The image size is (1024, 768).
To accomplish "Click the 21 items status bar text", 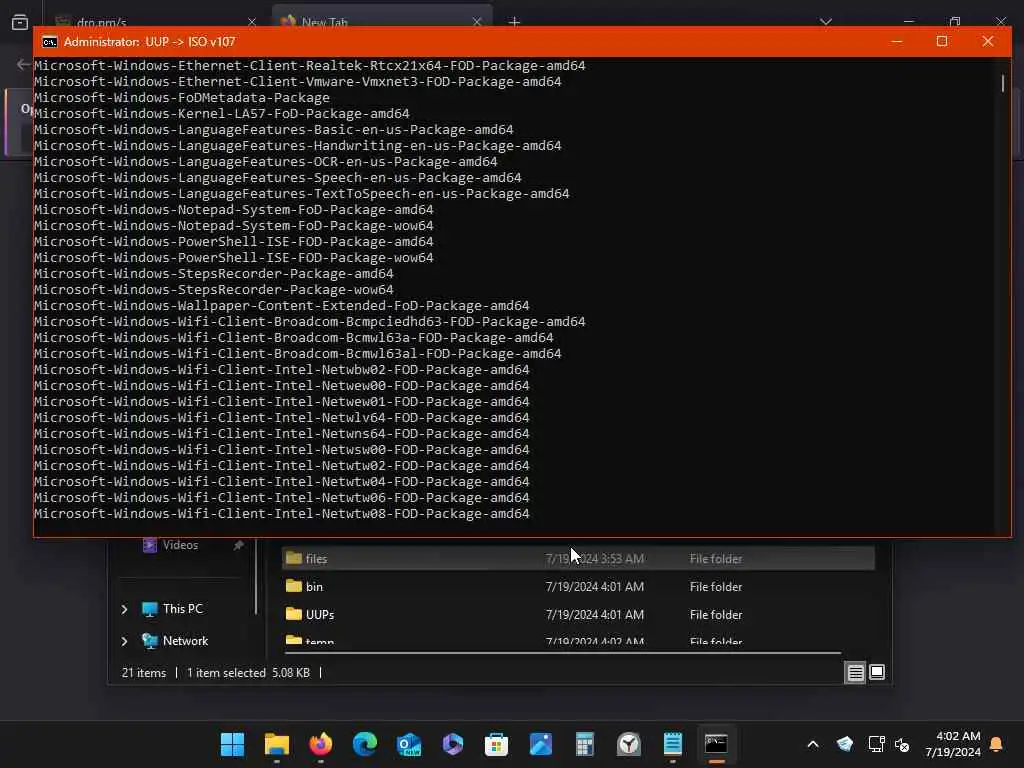I will tap(144, 673).
